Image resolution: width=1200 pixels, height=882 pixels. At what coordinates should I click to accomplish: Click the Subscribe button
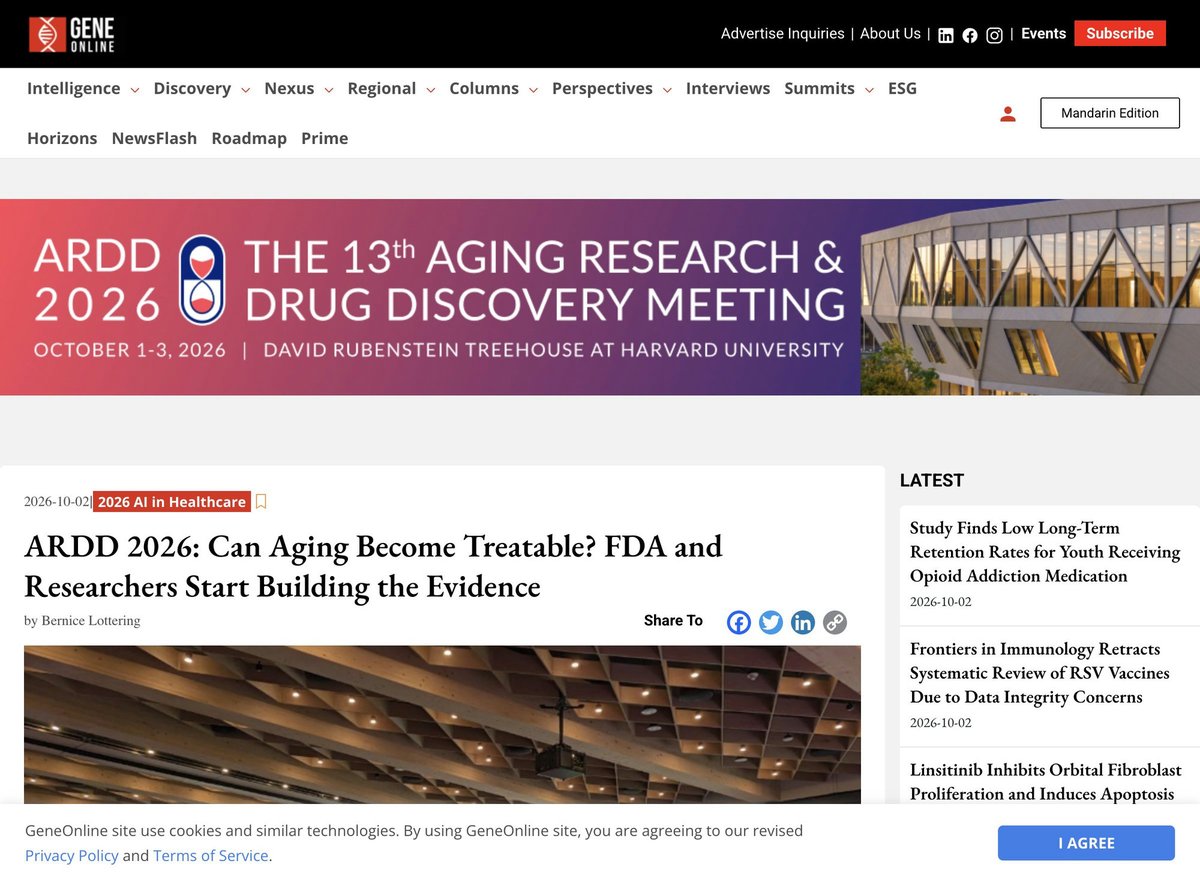click(1120, 33)
